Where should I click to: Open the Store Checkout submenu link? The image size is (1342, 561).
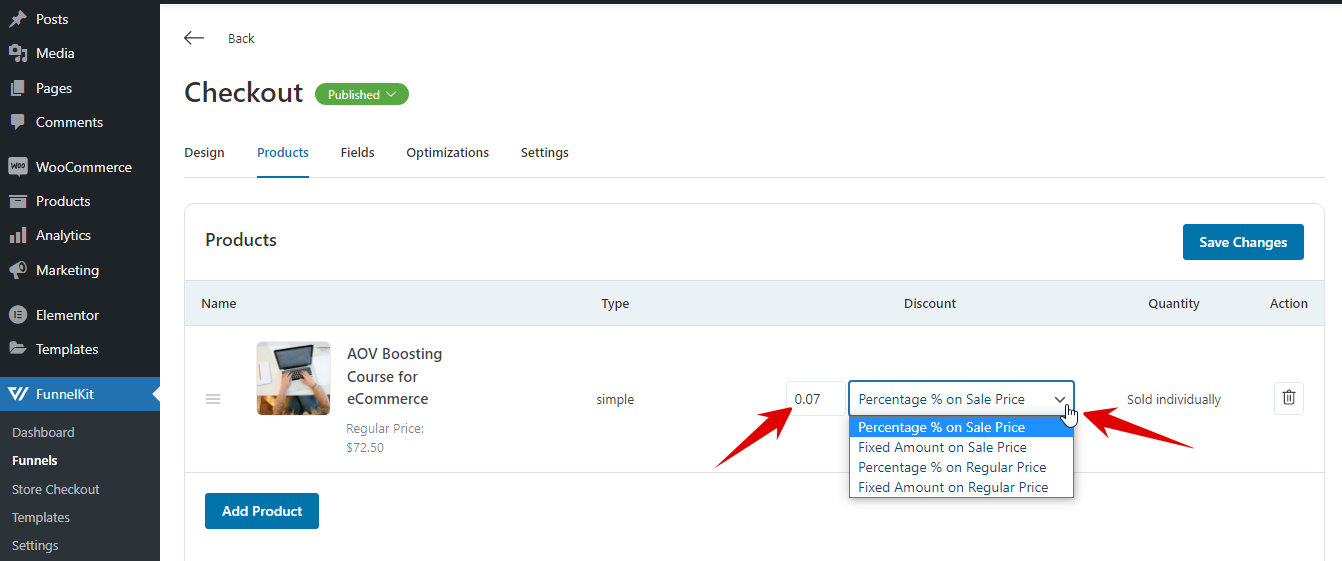[56, 489]
